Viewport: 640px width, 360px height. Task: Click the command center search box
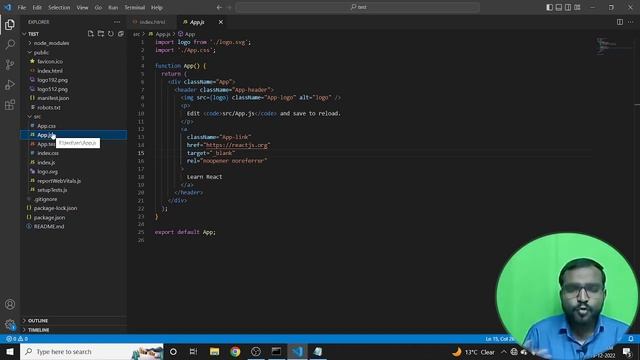point(358,7)
